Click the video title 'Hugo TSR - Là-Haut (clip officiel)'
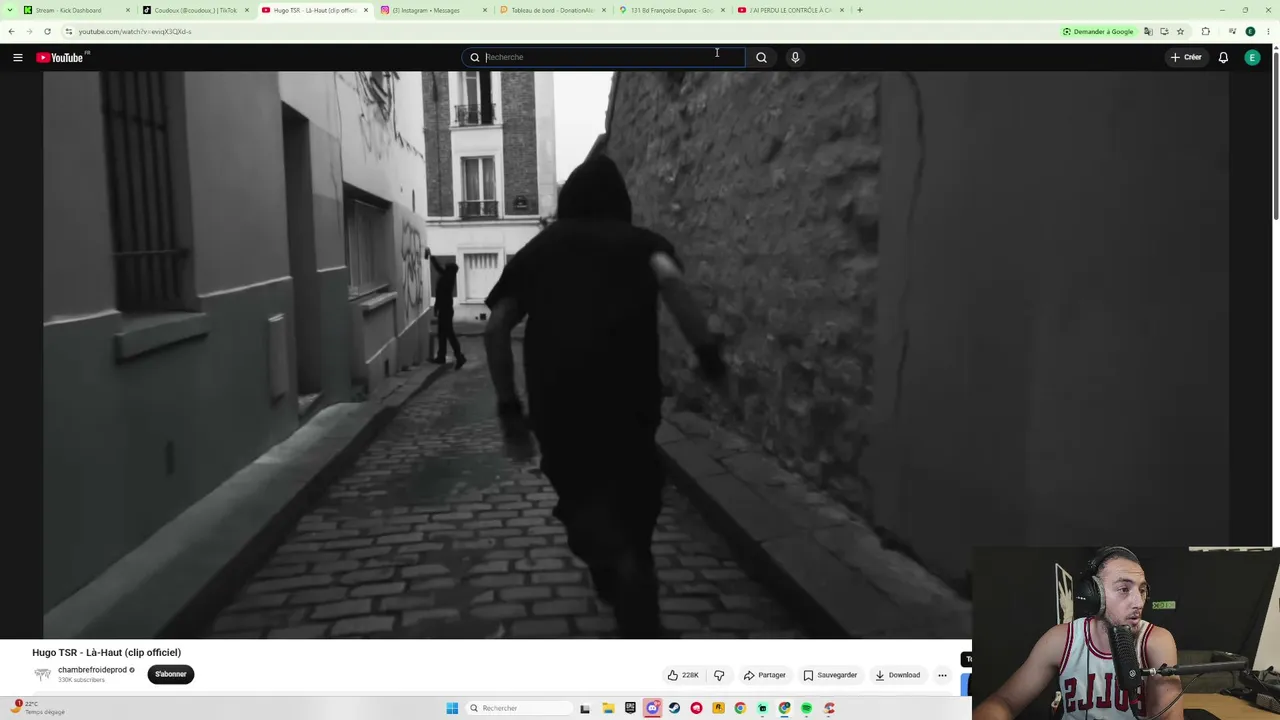 [x=106, y=652]
